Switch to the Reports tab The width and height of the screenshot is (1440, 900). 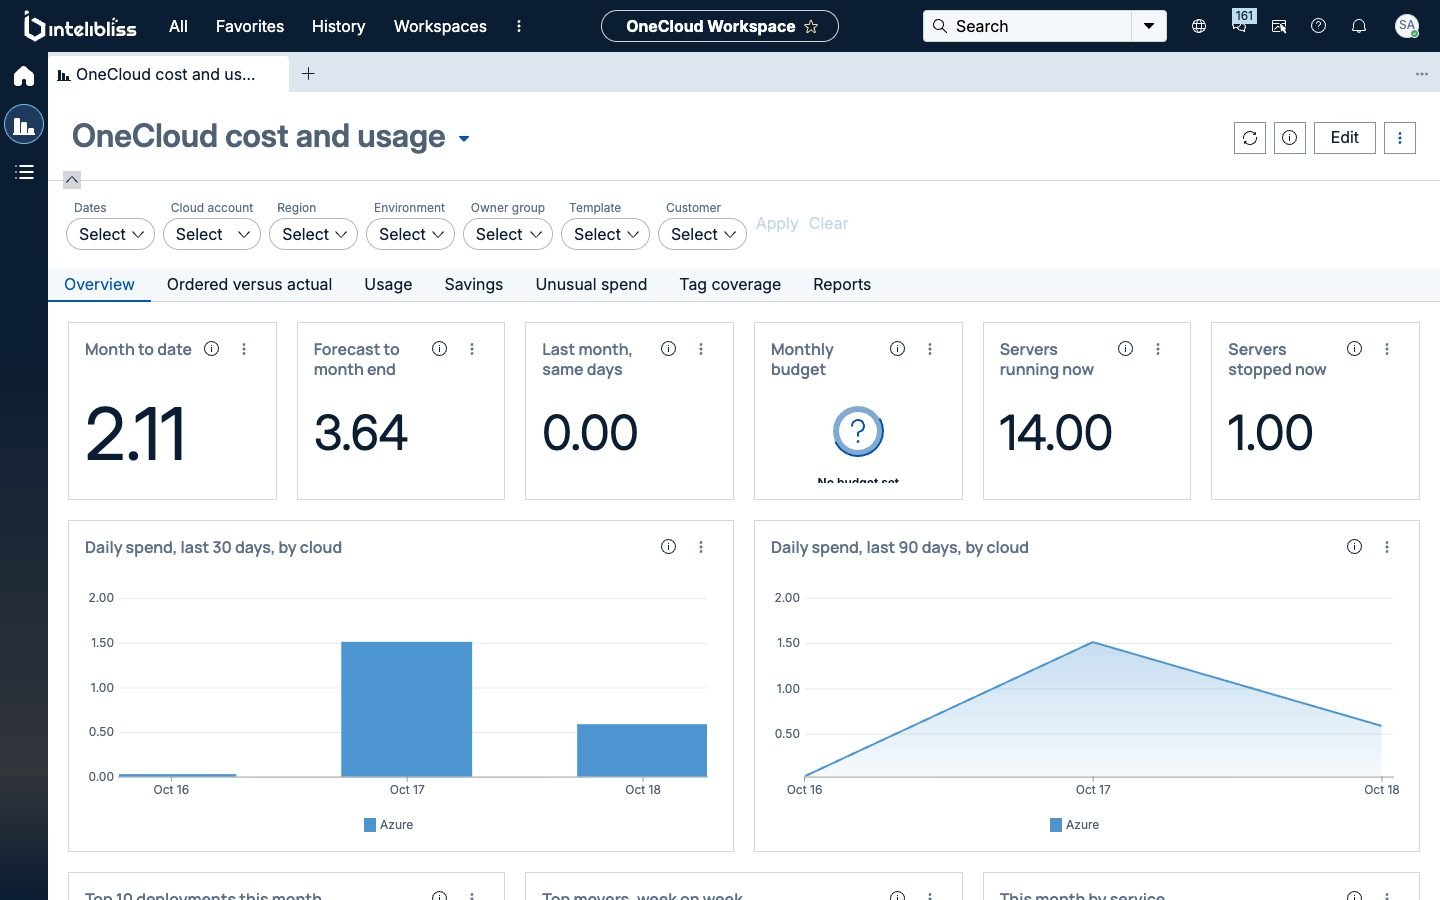pyautogui.click(x=842, y=285)
